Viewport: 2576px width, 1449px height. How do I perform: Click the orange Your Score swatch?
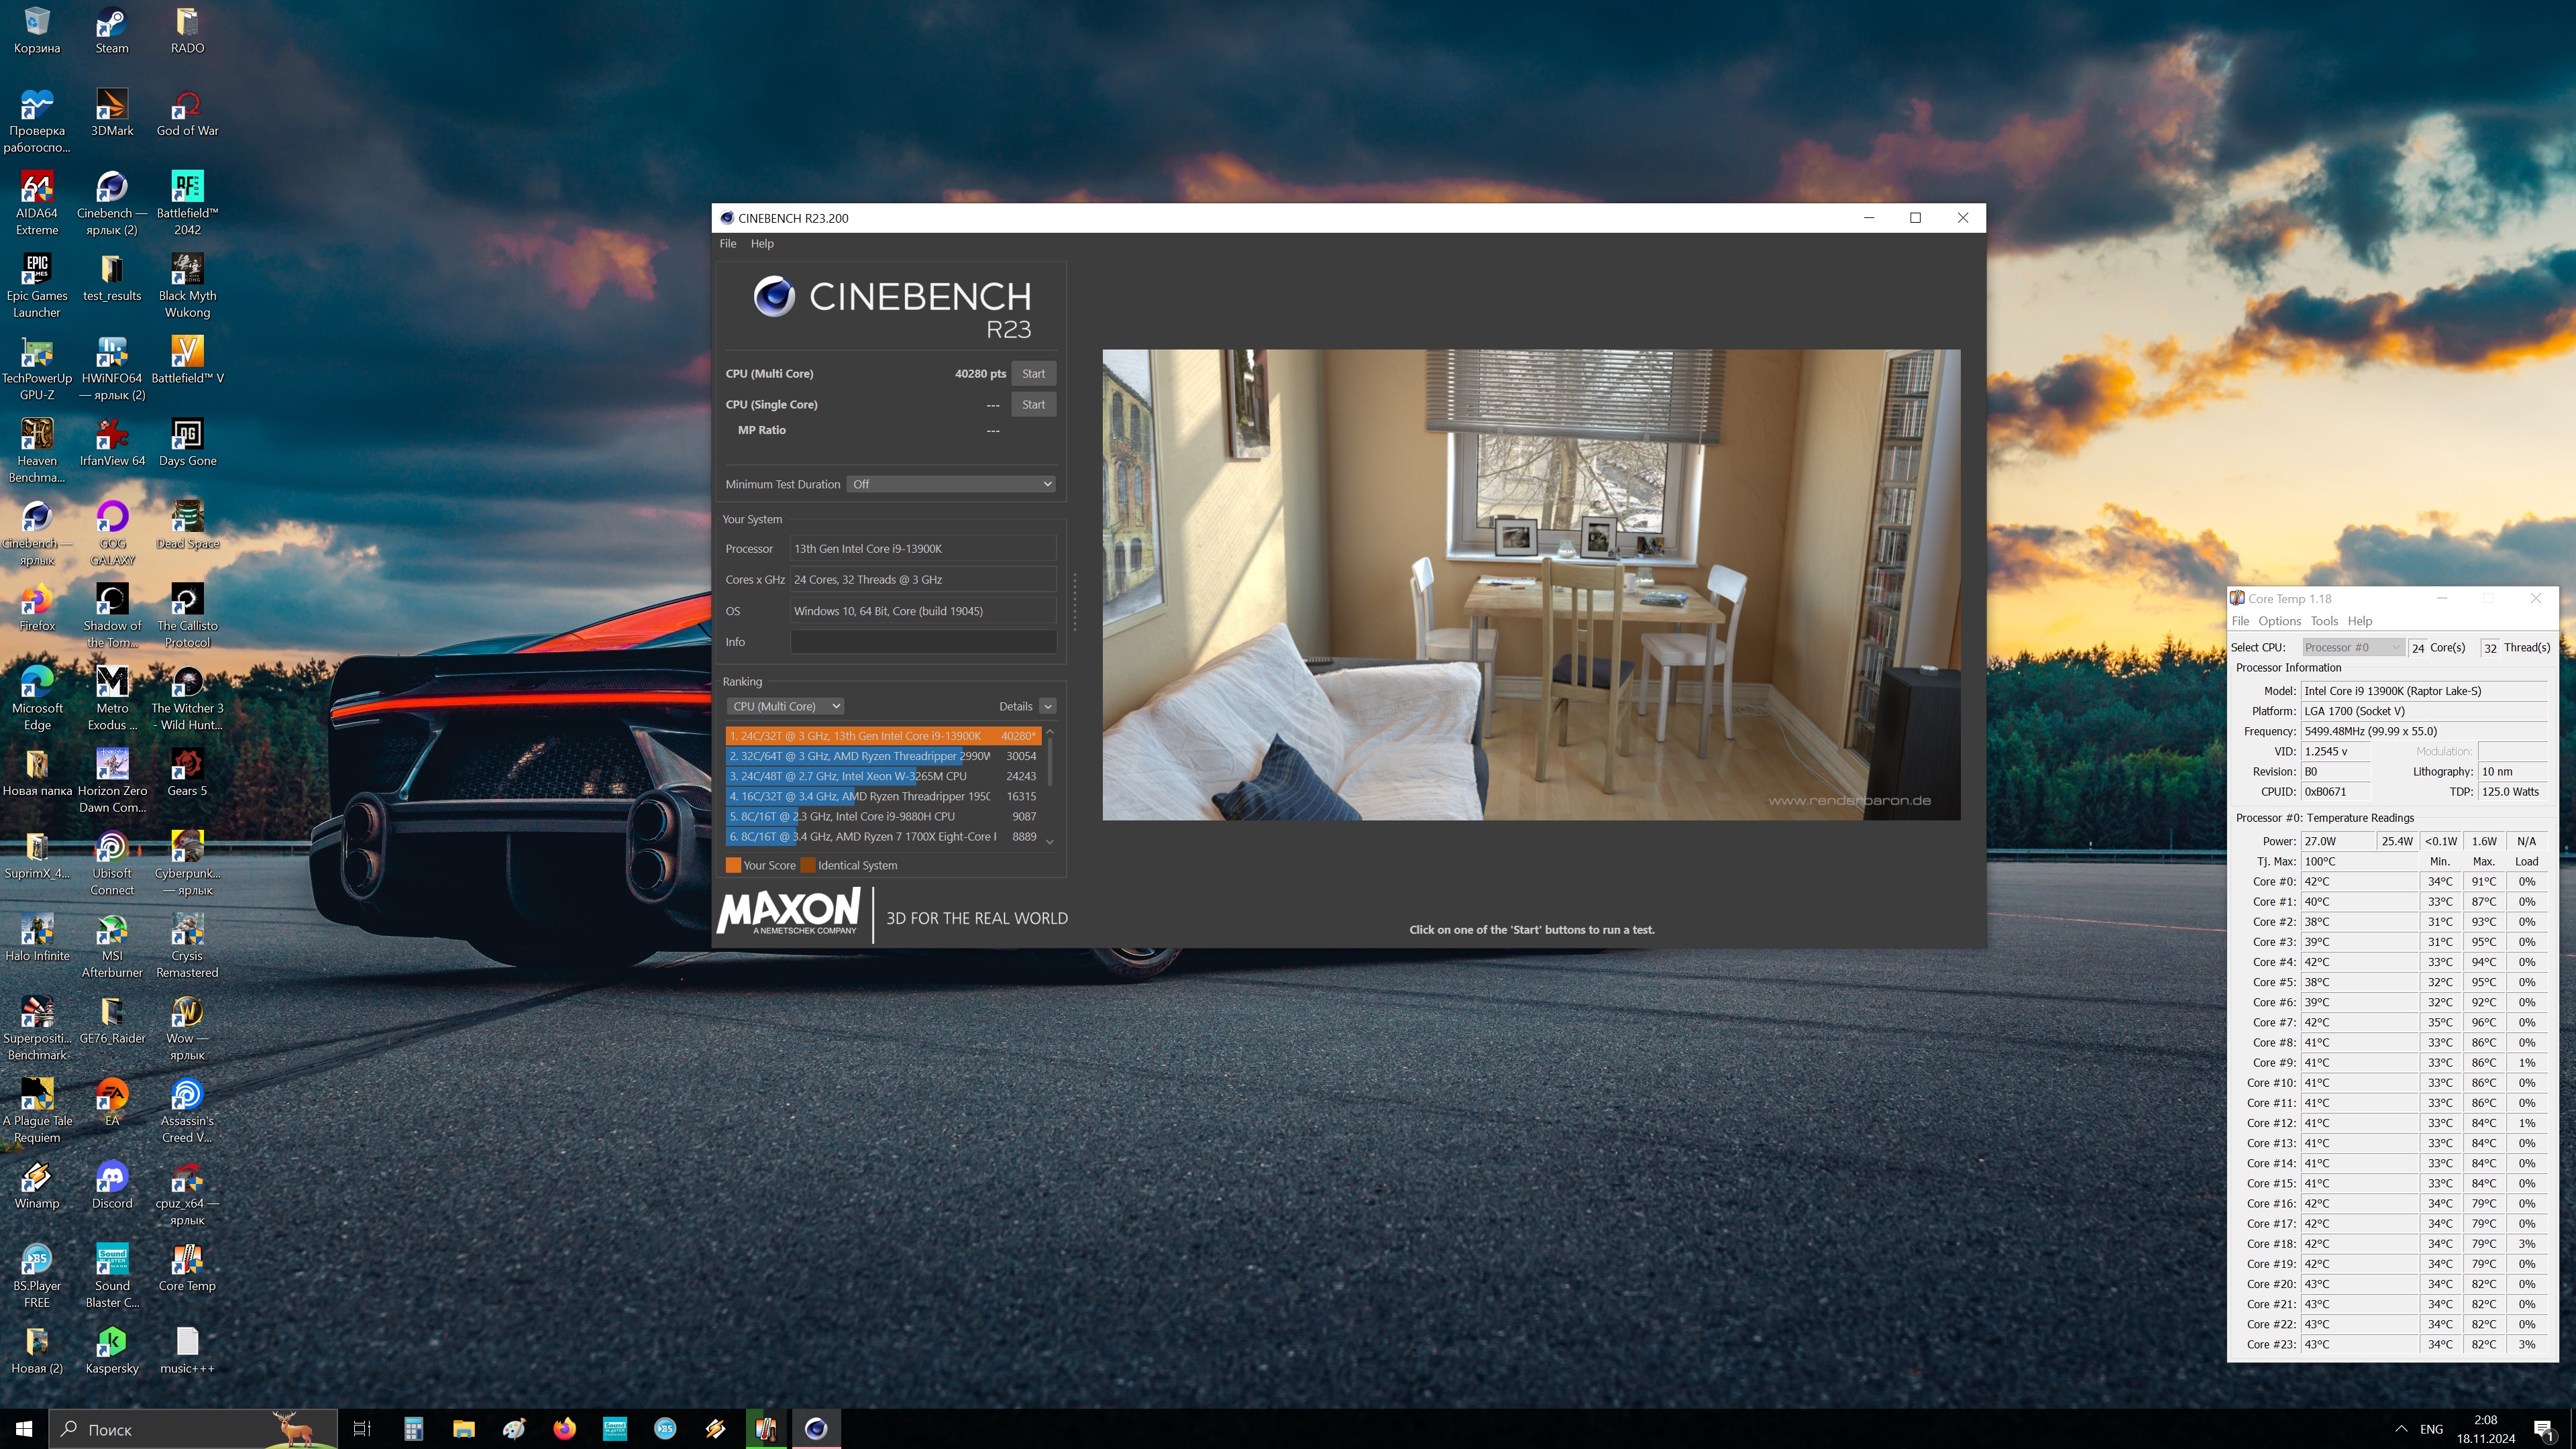click(733, 865)
